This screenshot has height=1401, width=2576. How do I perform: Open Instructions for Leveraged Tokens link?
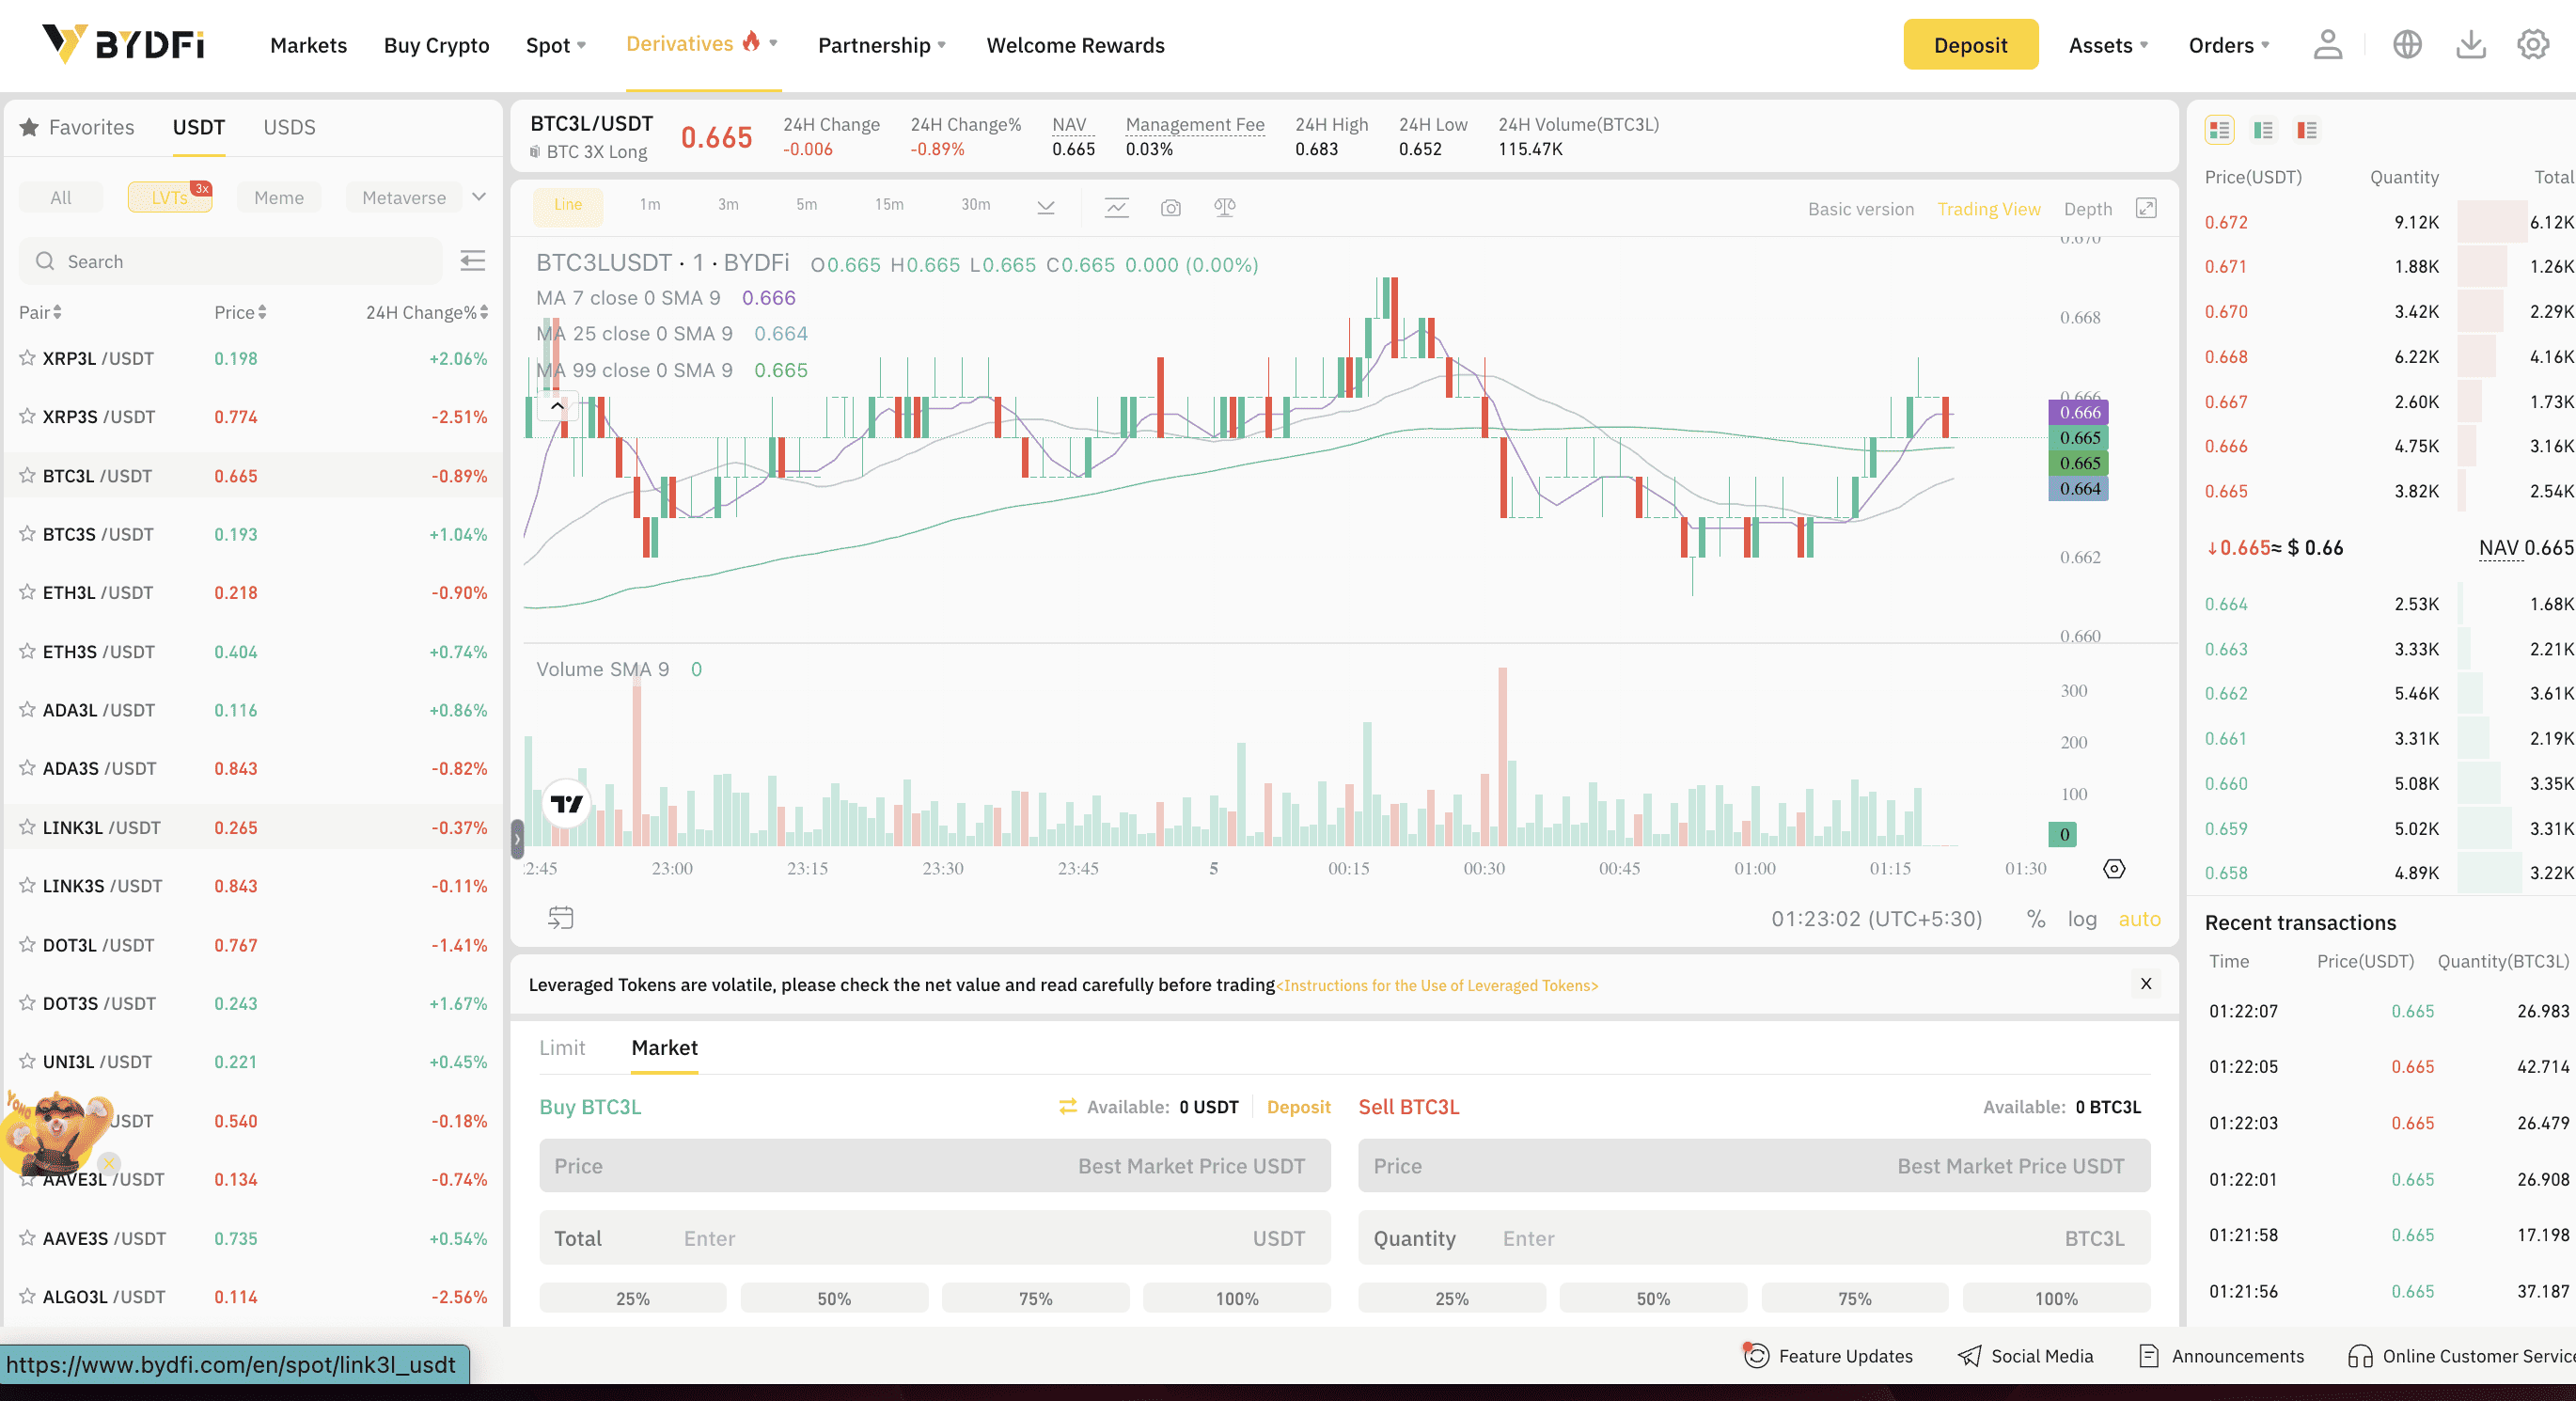1436,985
